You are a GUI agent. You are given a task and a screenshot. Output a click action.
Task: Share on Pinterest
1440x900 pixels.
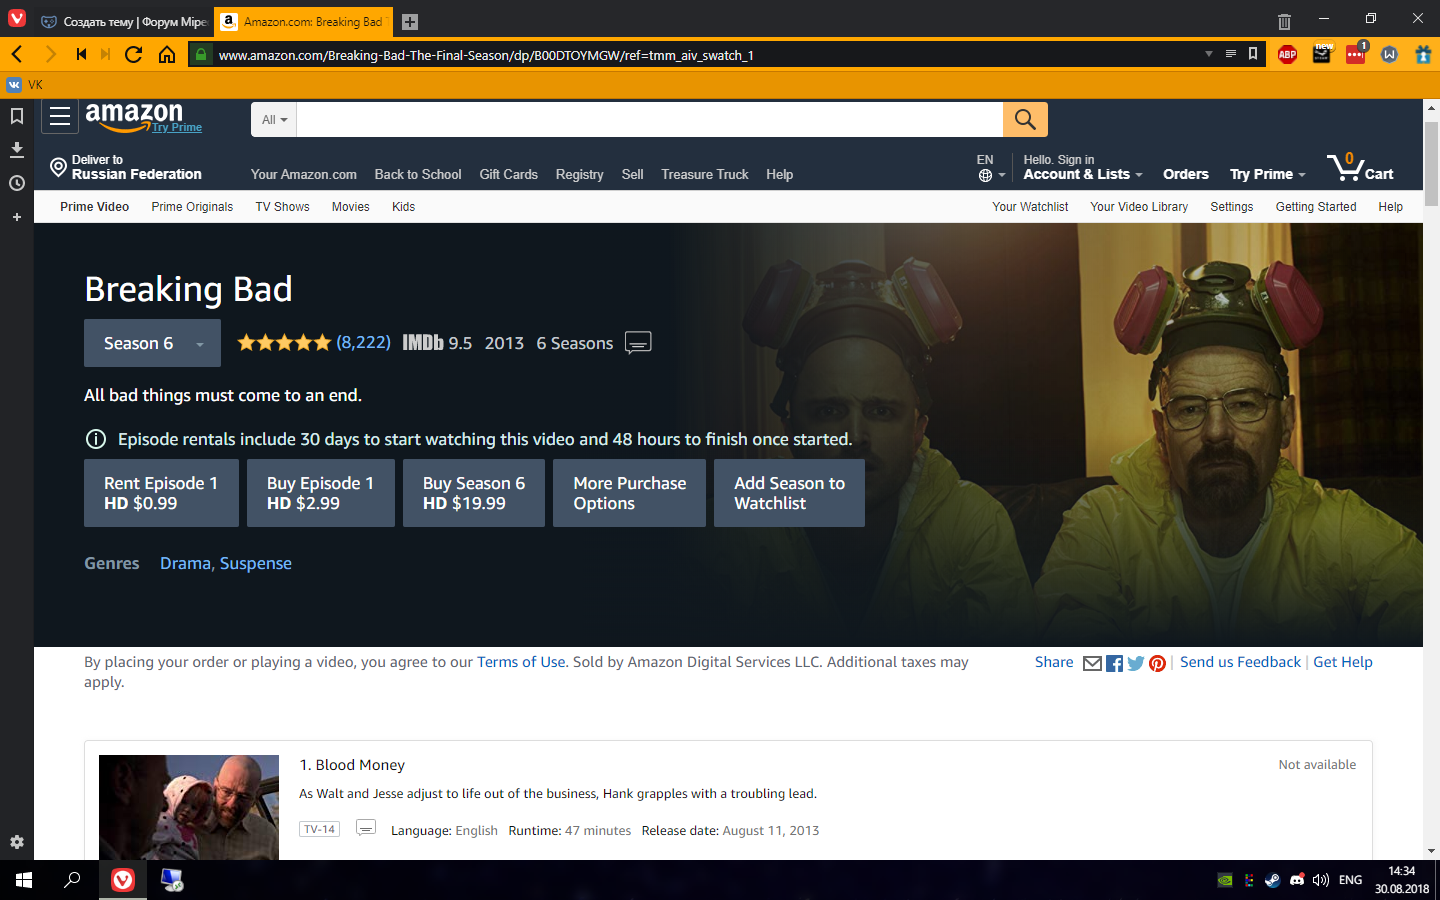[1157, 663]
